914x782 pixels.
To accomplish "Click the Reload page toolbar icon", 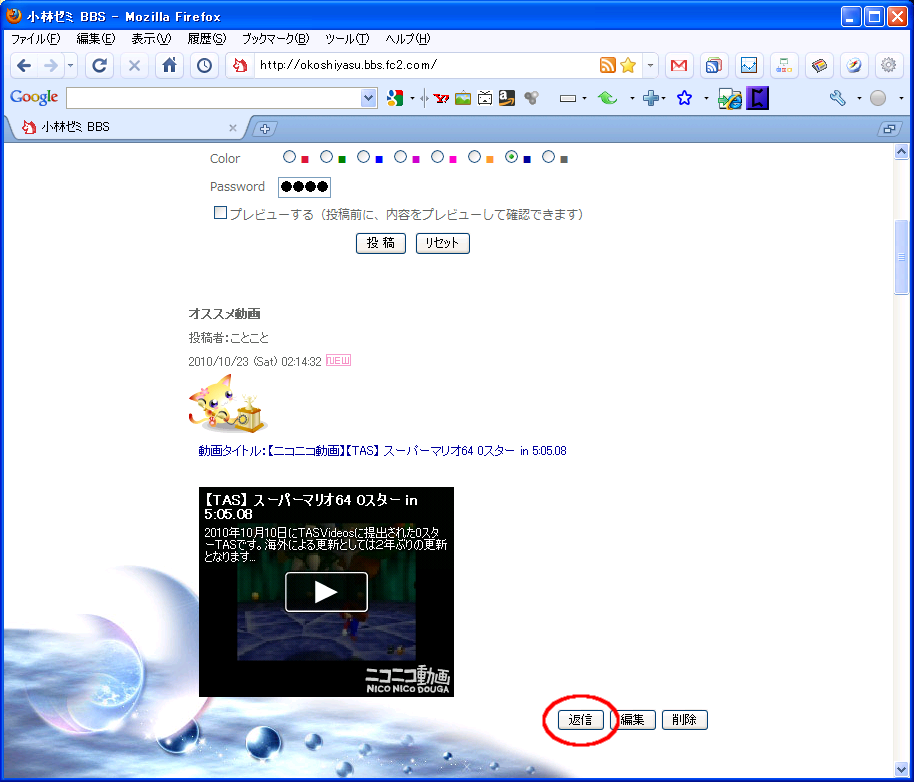I will pyautogui.click(x=99, y=66).
